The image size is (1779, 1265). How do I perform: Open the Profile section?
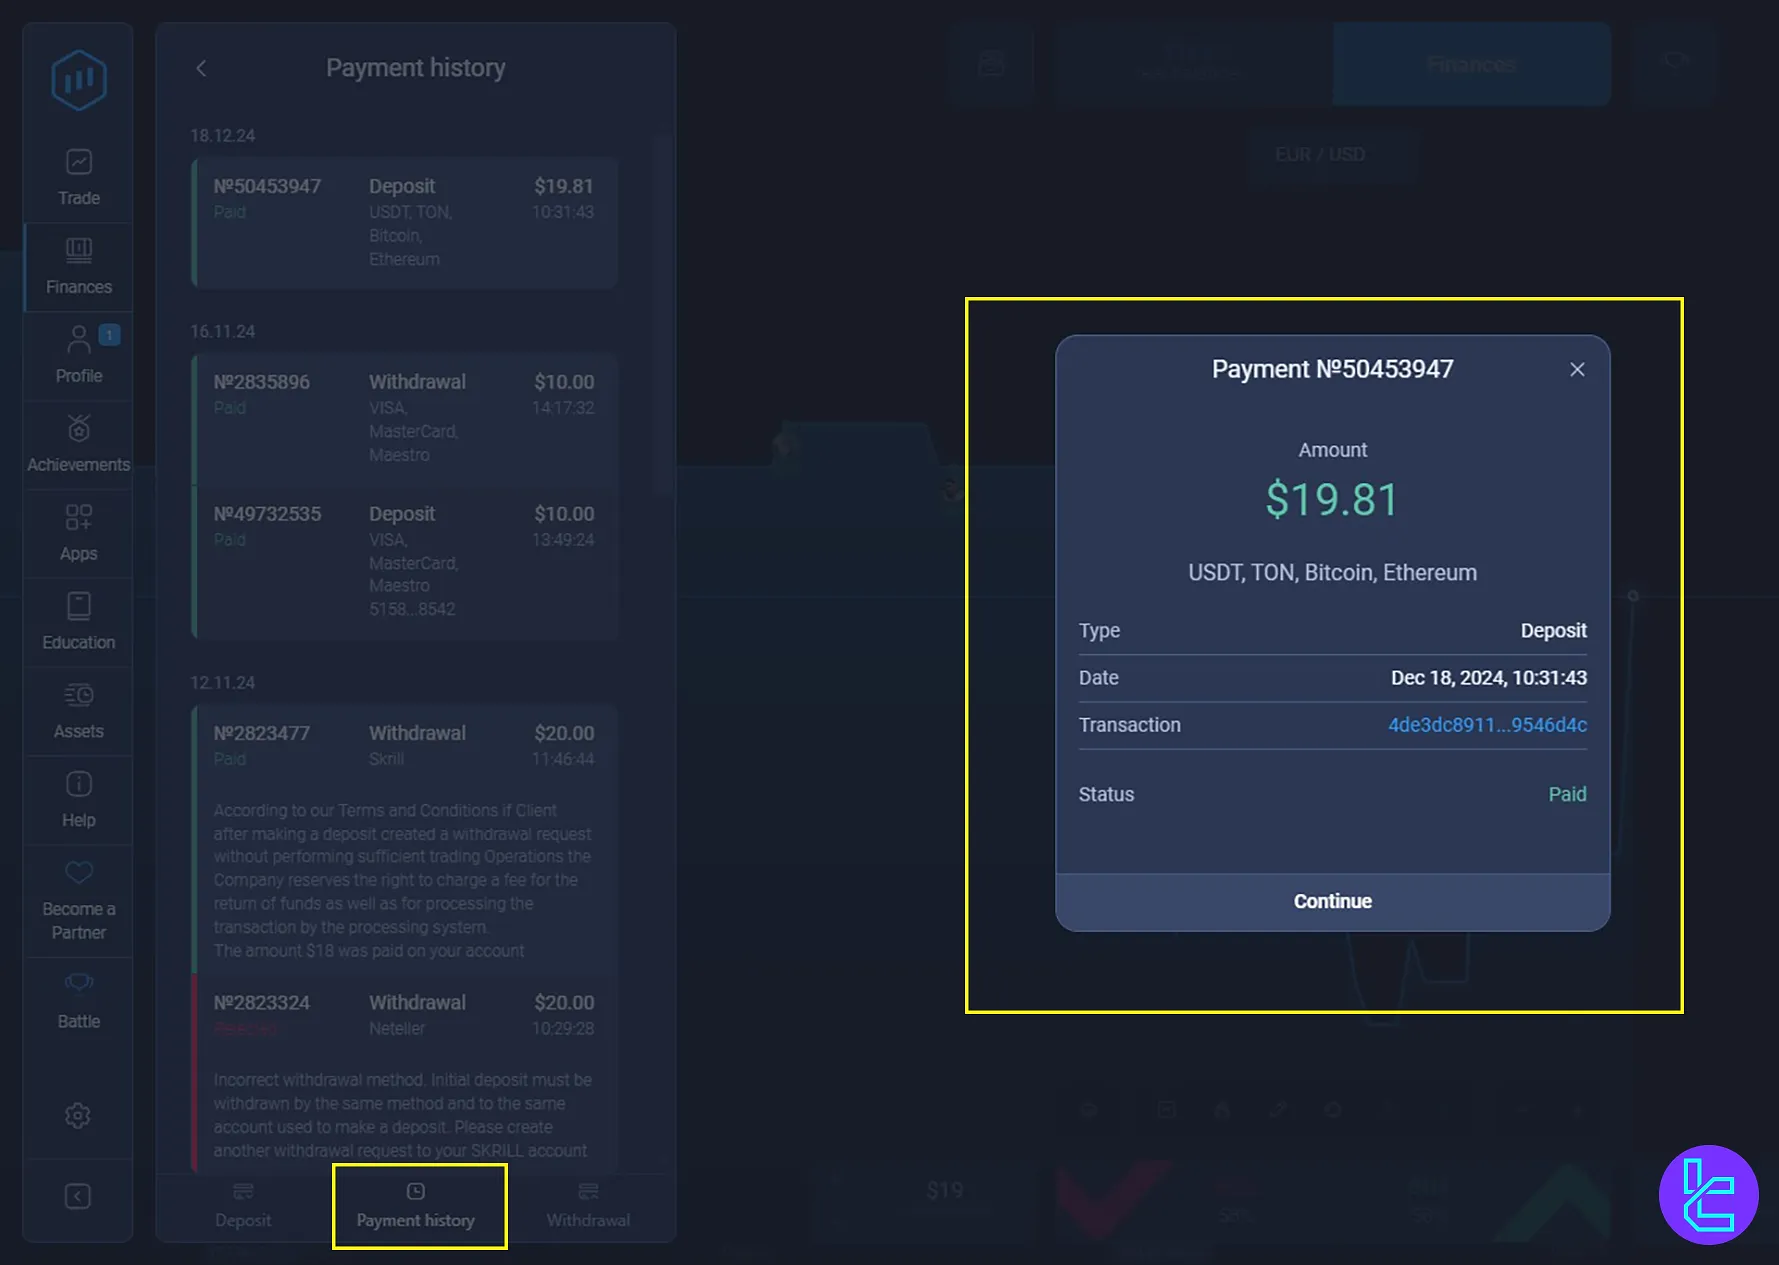79,356
